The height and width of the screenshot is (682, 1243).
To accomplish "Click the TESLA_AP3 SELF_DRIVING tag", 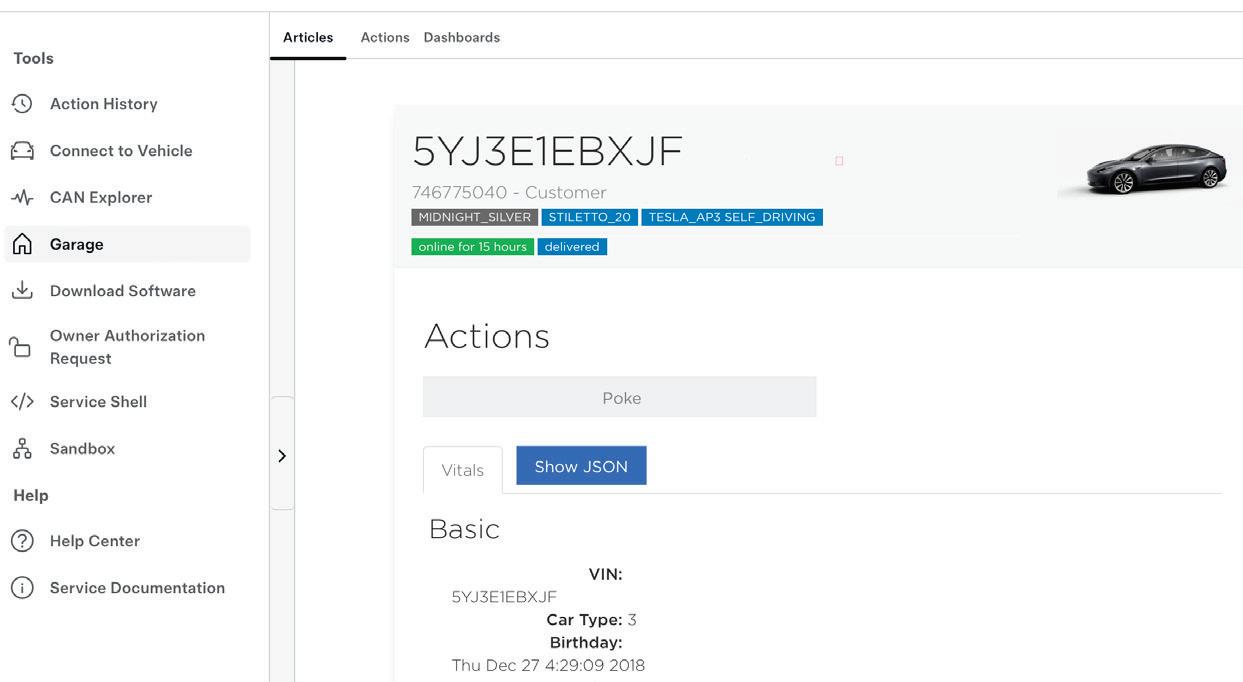I will pyautogui.click(x=732, y=217).
